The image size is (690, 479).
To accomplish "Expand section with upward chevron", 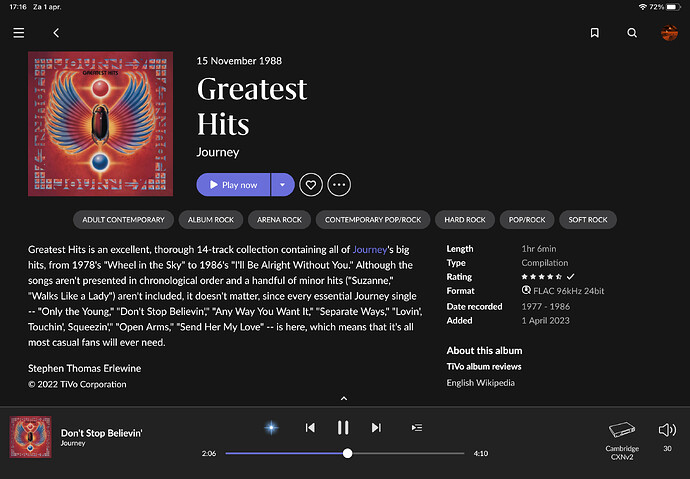I will pyautogui.click(x=344, y=399).
